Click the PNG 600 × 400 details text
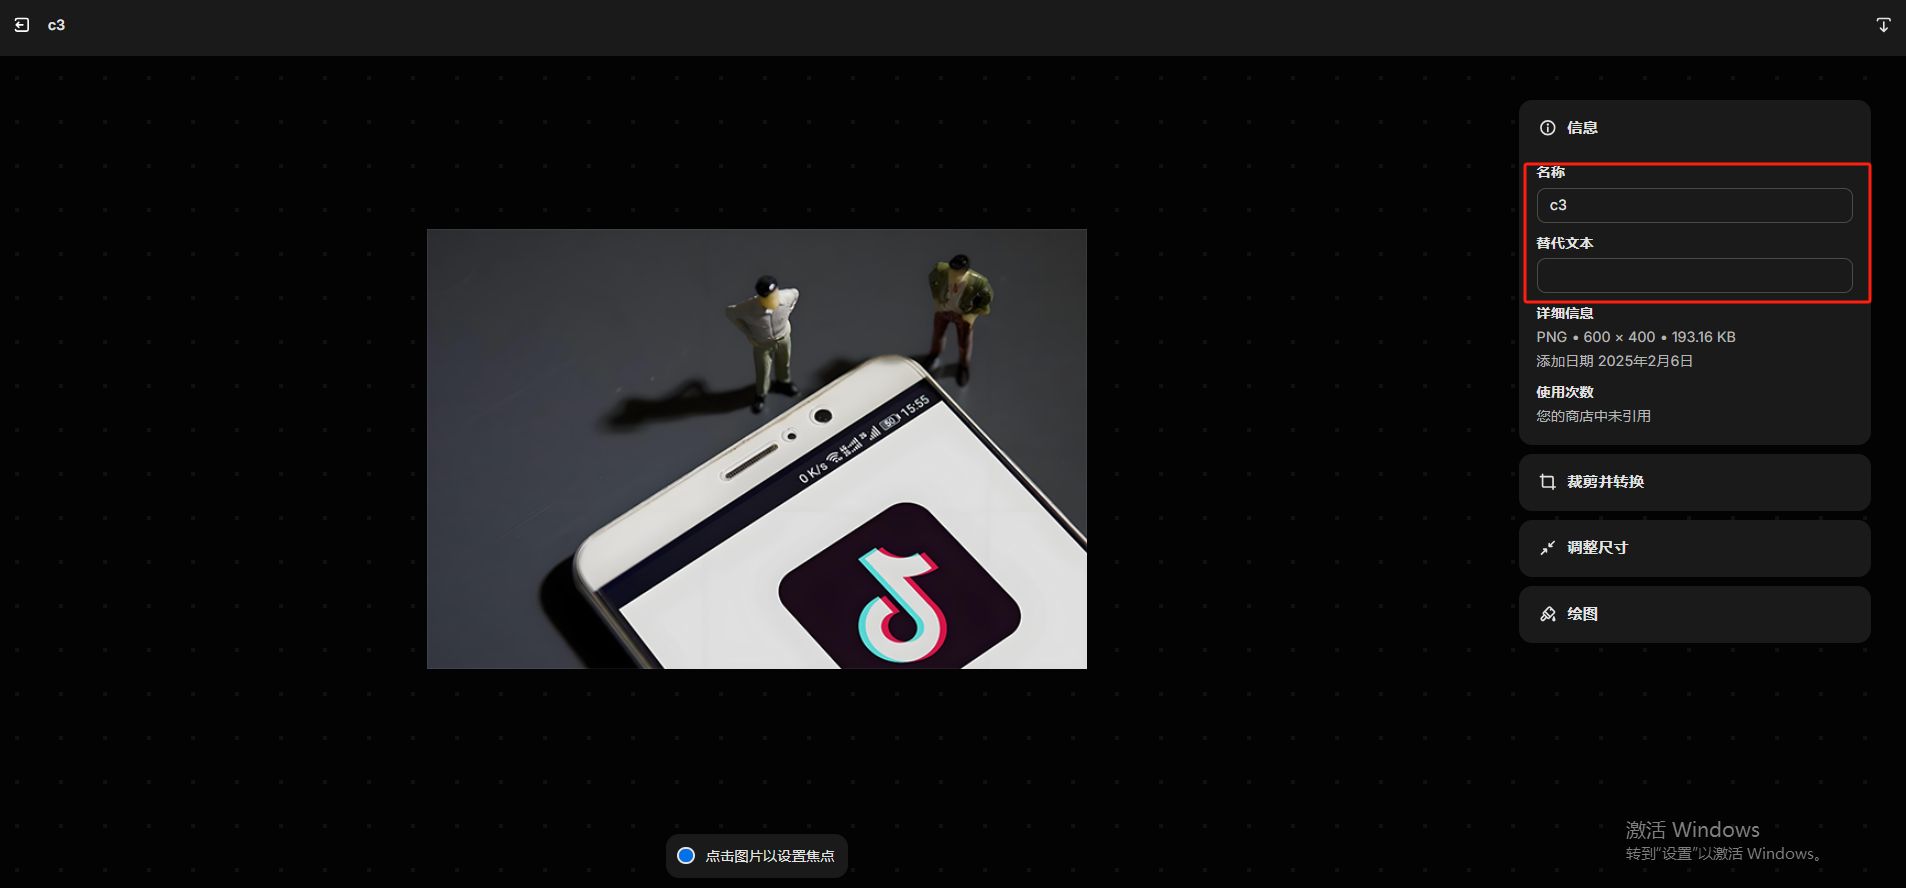Viewport: 1906px width, 888px height. (1636, 337)
